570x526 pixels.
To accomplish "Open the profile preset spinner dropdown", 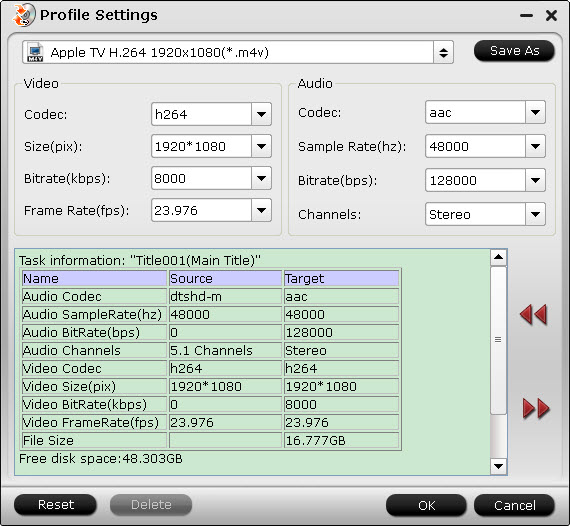I will point(443,53).
